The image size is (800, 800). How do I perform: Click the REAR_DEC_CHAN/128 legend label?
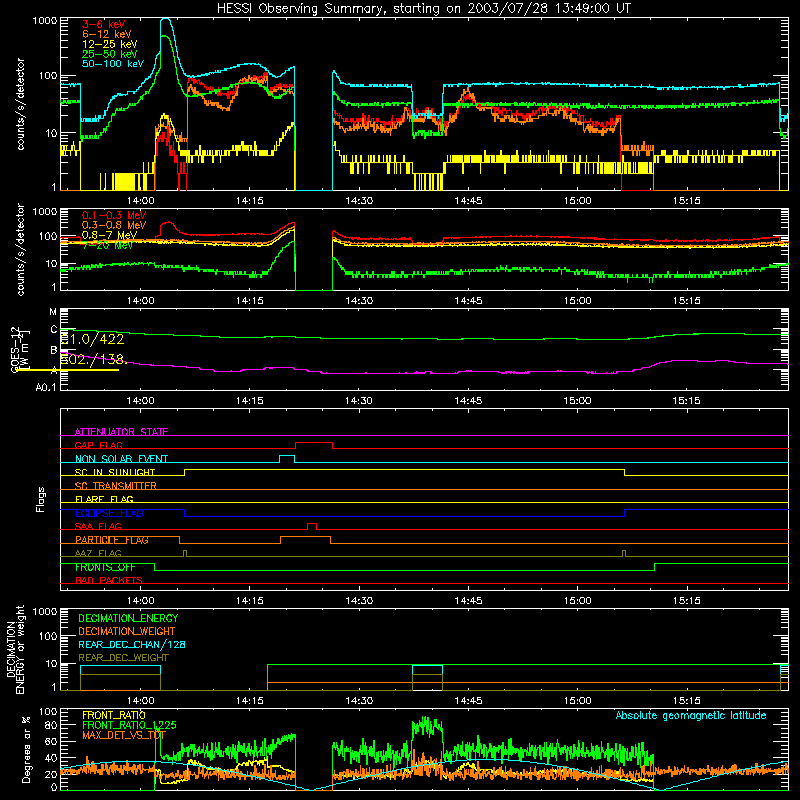132,644
